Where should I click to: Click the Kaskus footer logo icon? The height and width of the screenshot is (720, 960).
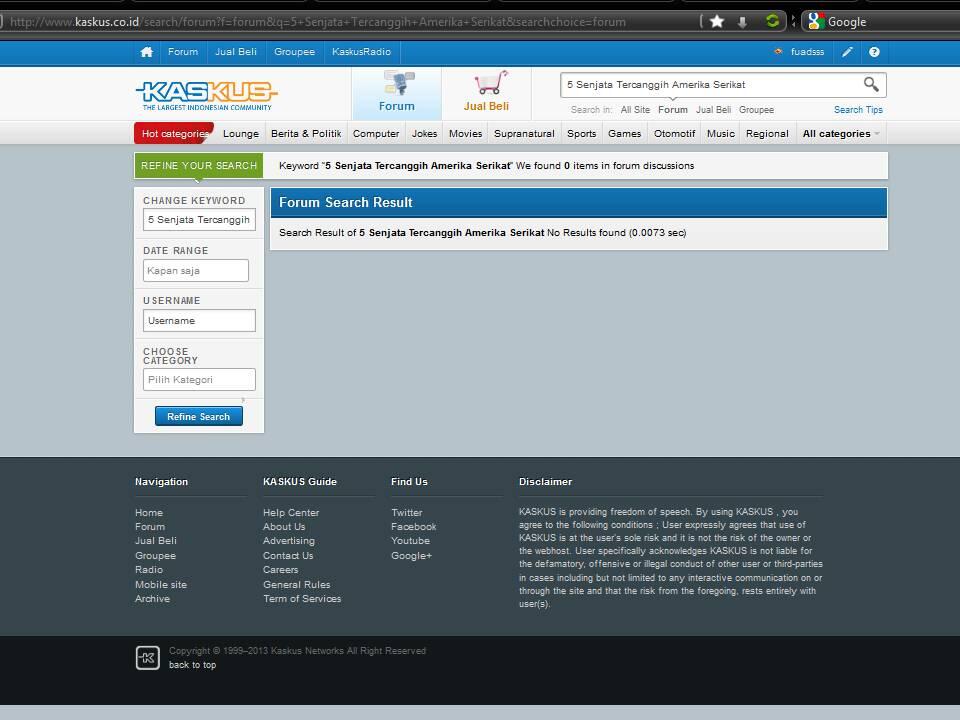pyautogui.click(x=148, y=658)
